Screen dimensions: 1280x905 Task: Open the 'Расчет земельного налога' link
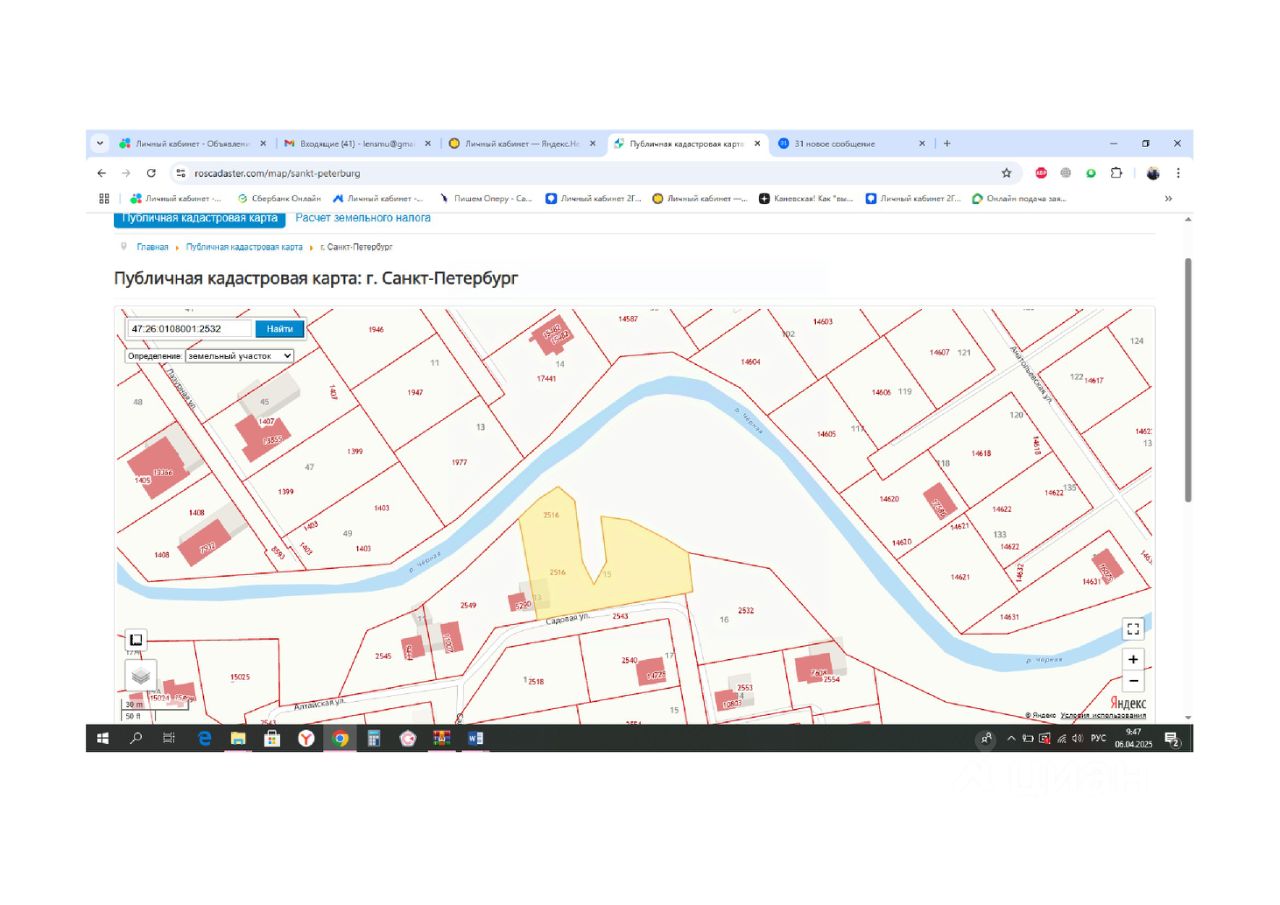[363, 218]
